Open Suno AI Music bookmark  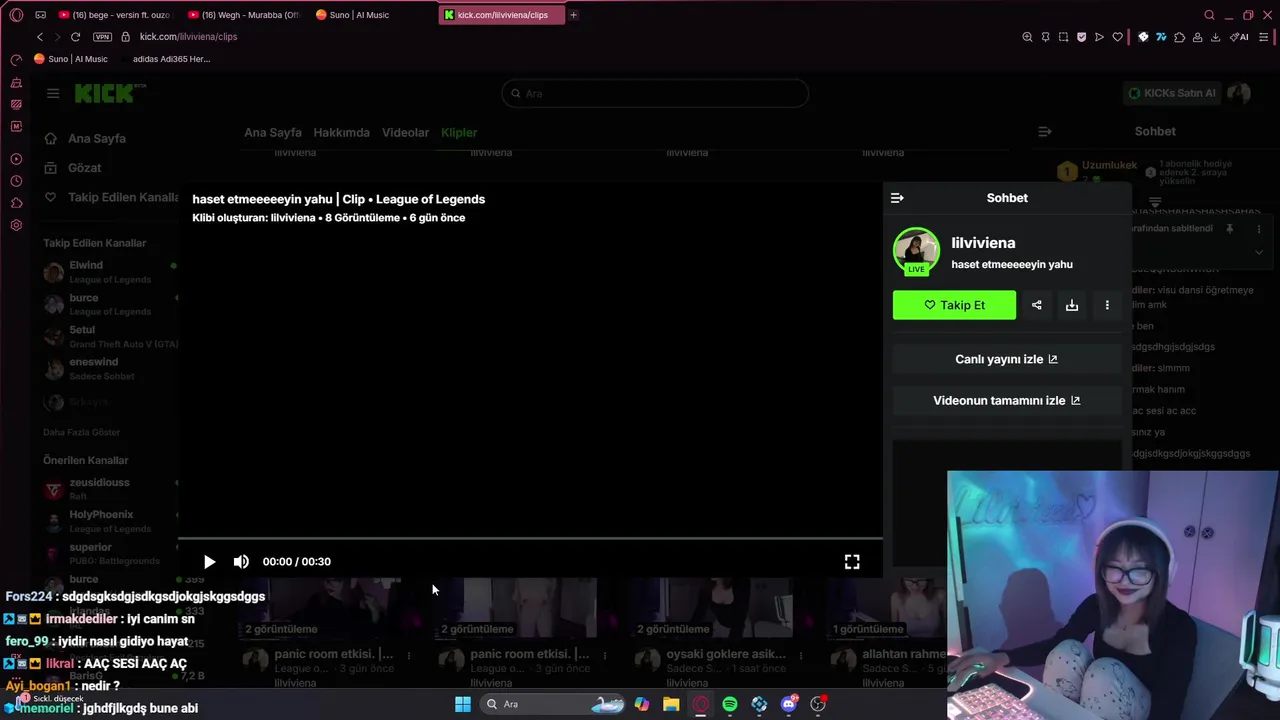(x=71, y=59)
